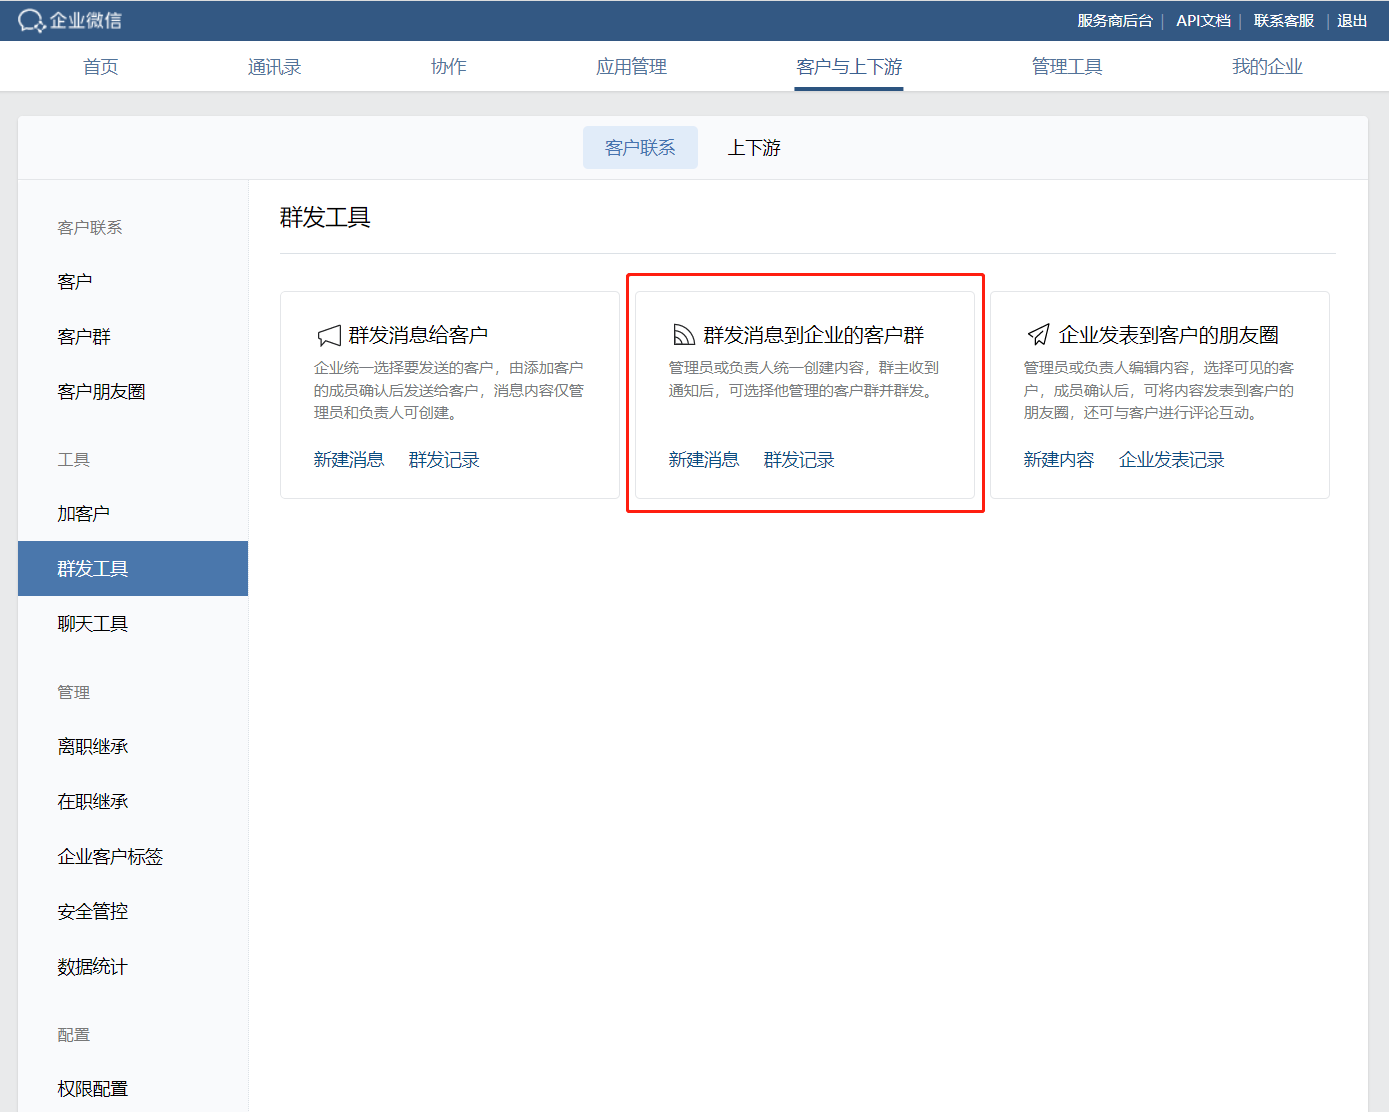
Task: Open 客户朋友圈 in the sidebar
Action: (x=133, y=392)
